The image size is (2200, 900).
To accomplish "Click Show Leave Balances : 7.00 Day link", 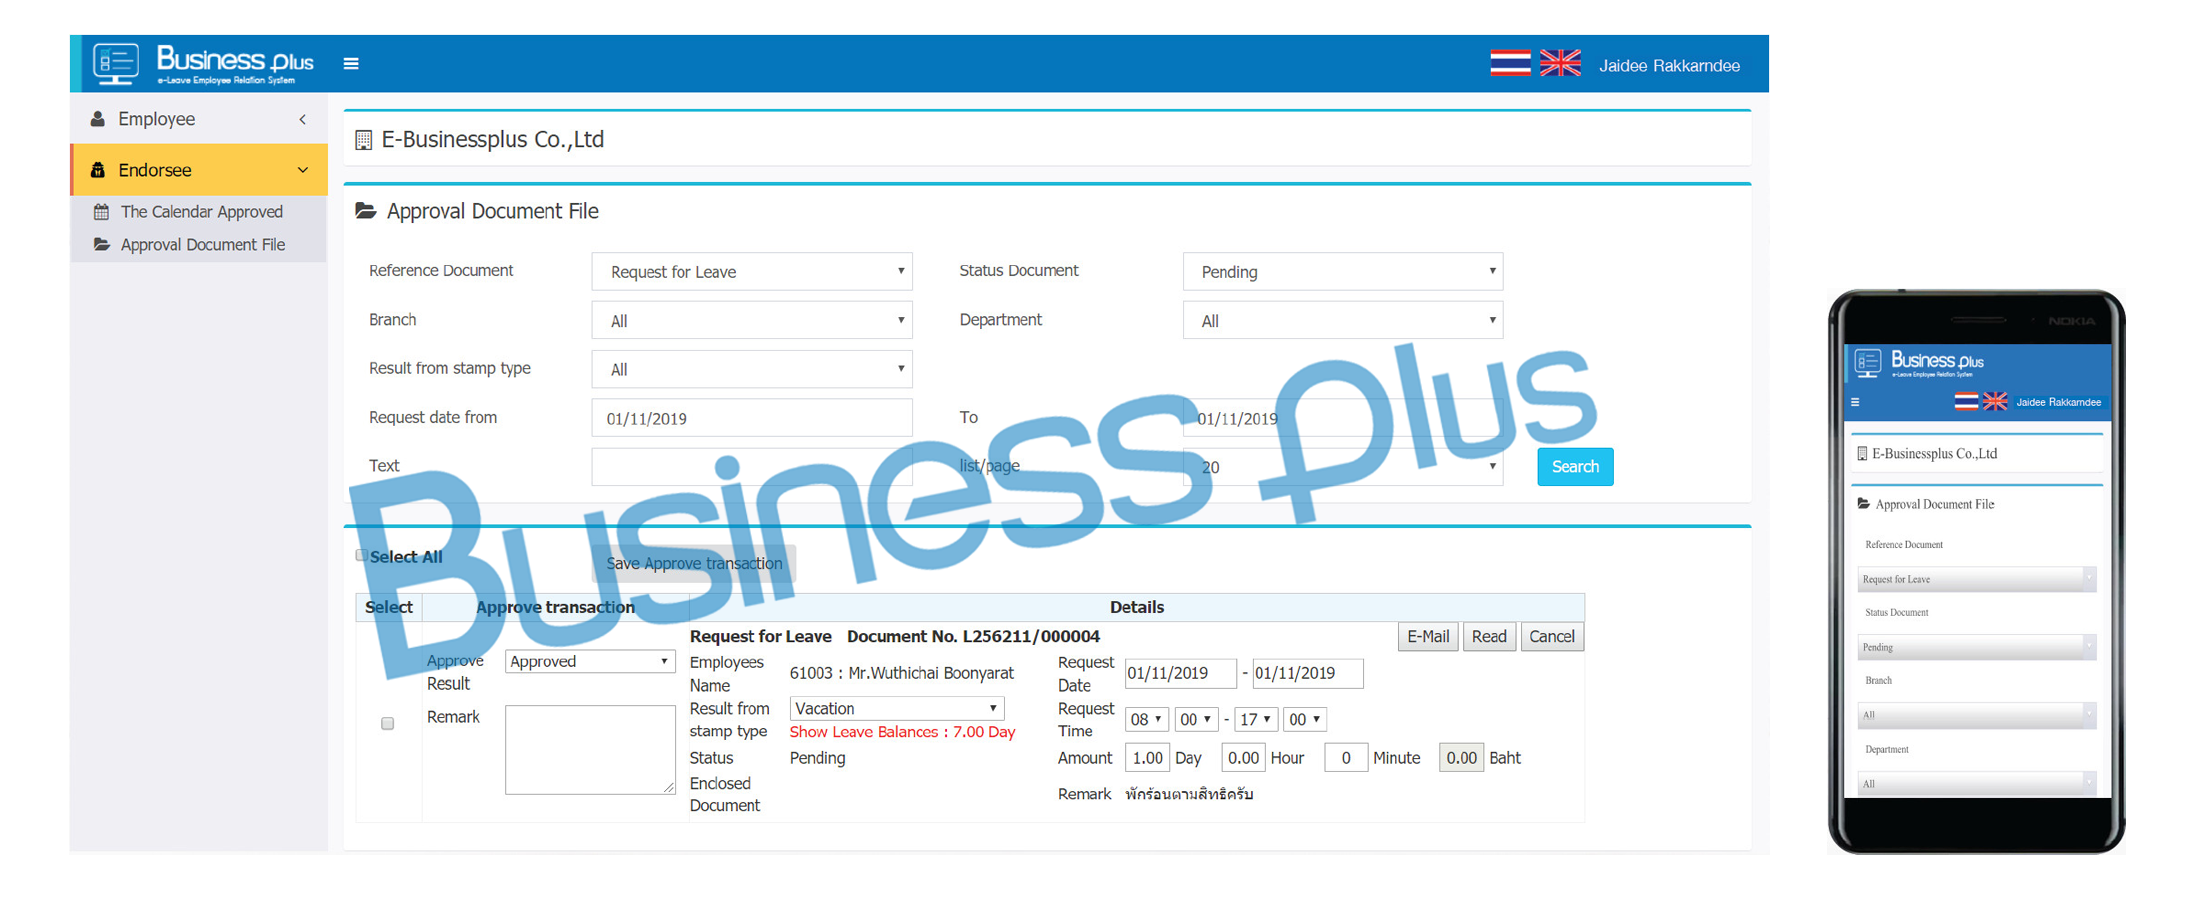I will (902, 732).
